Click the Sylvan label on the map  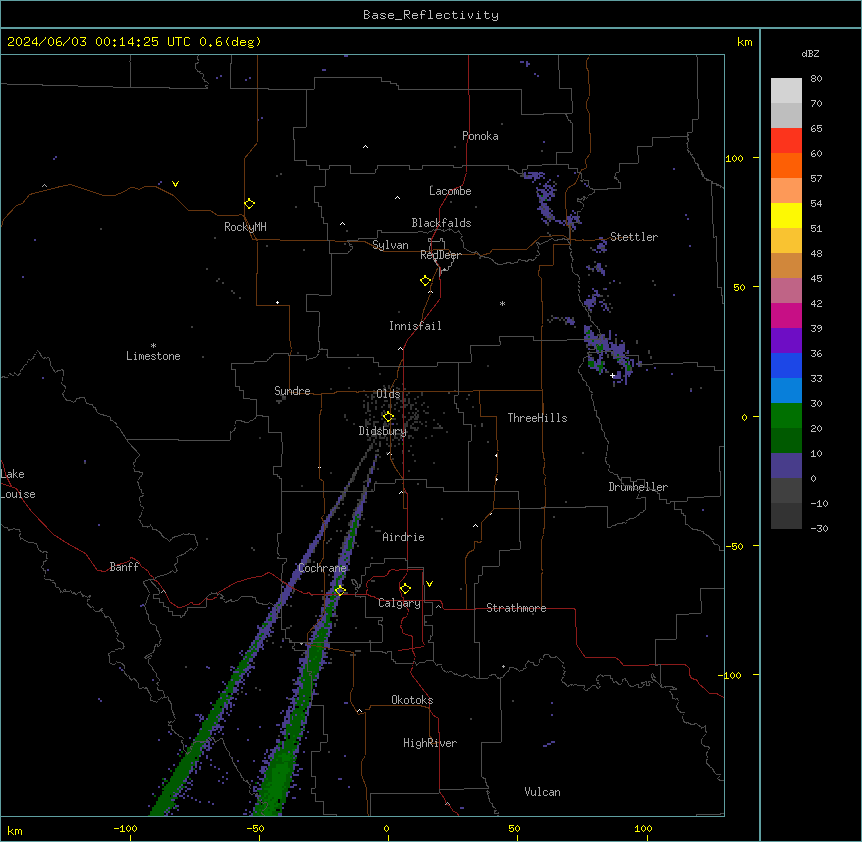(x=390, y=245)
